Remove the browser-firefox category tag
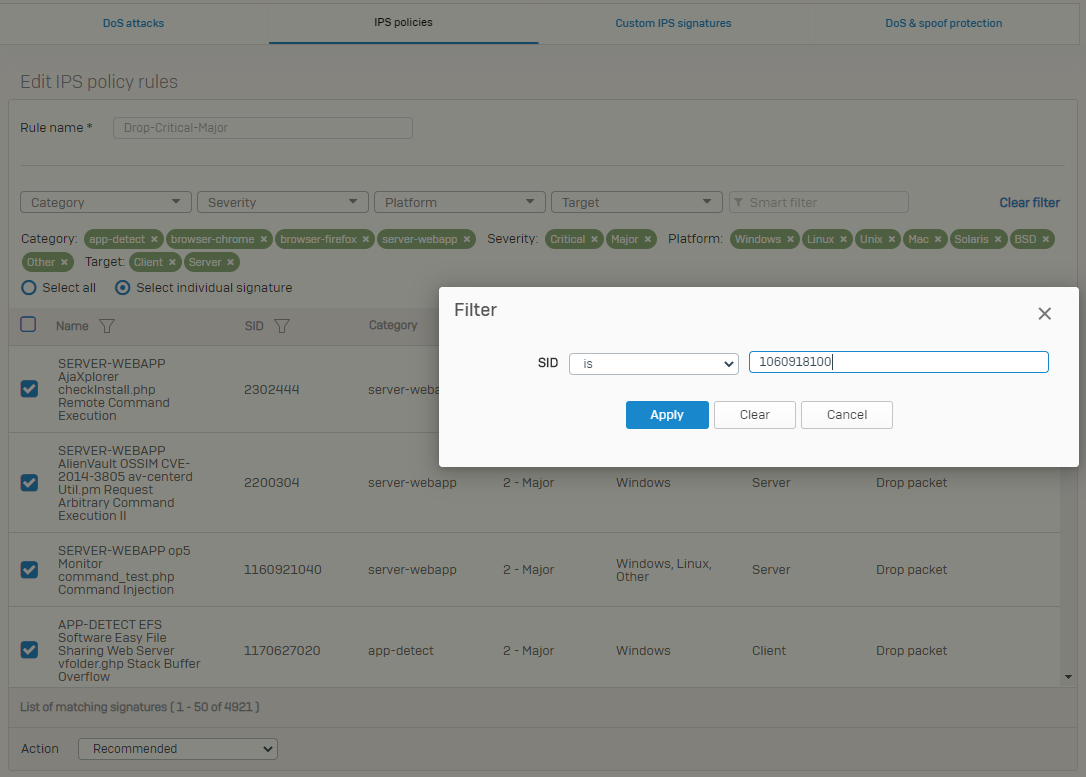Viewport: 1086px width, 777px height. click(366, 239)
